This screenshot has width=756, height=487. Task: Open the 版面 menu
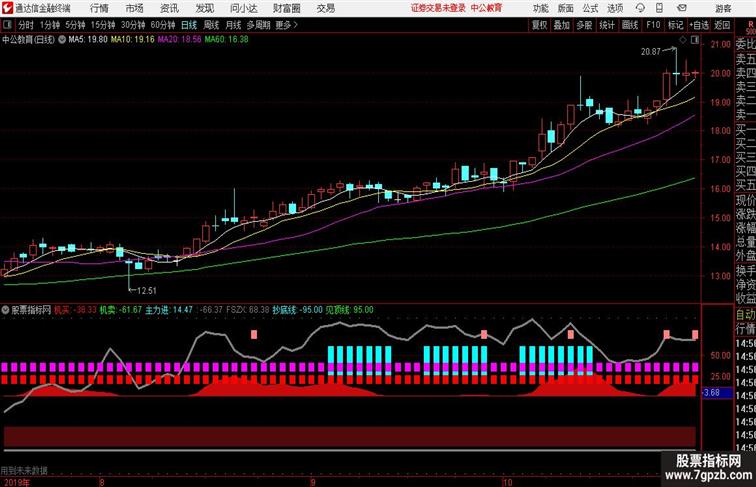pos(566,8)
